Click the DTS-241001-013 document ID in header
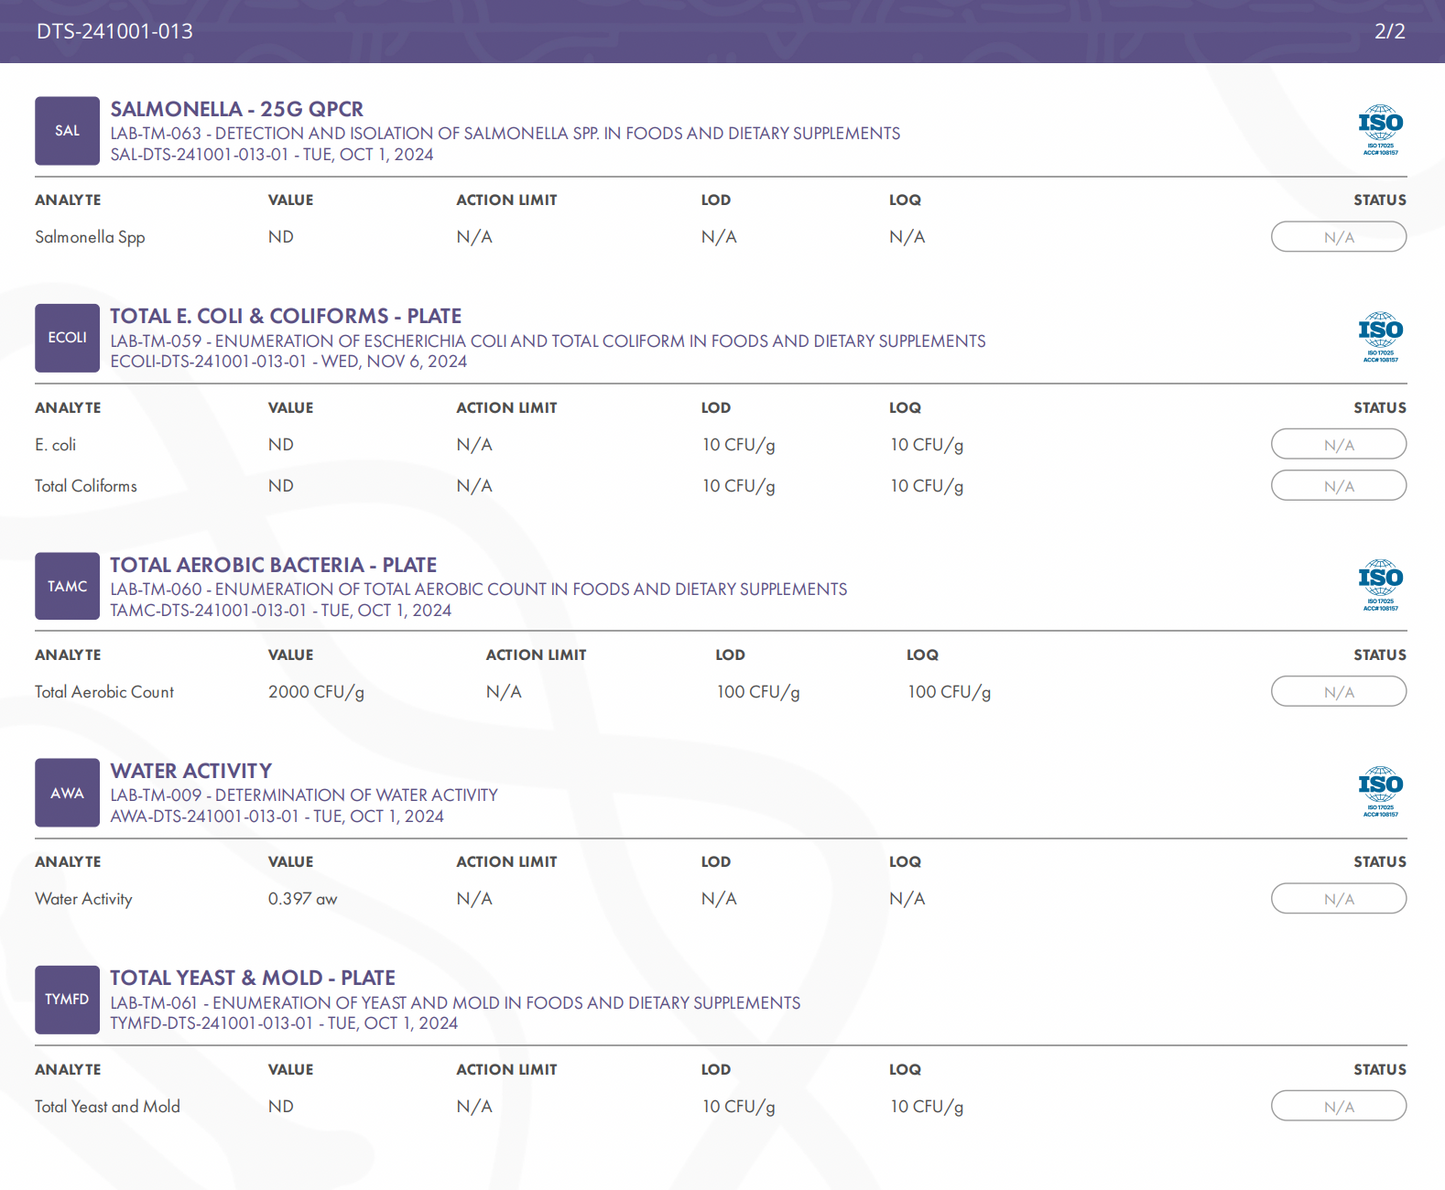The width and height of the screenshot is (1445, 1190). [x=115, y=31]
